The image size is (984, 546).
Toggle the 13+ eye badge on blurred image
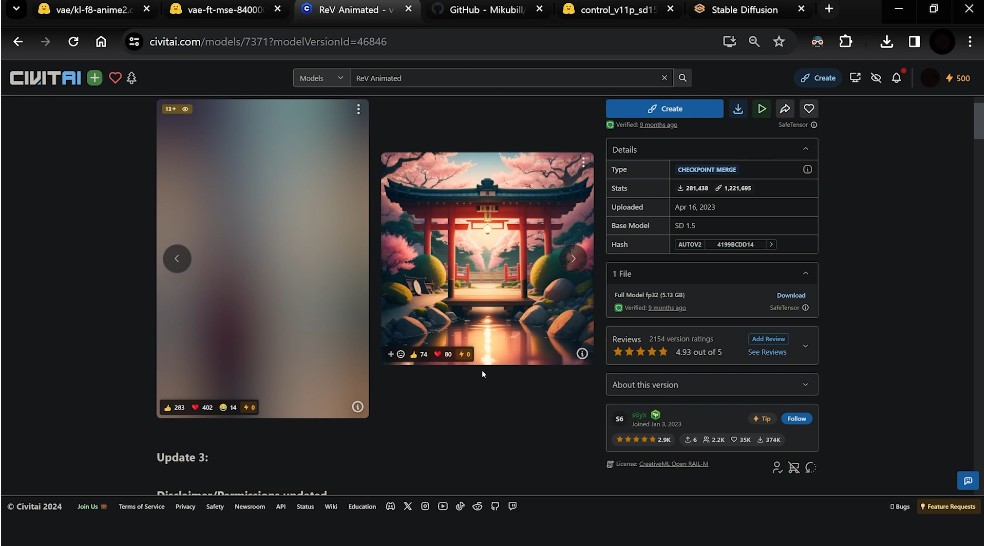(177, 109)
